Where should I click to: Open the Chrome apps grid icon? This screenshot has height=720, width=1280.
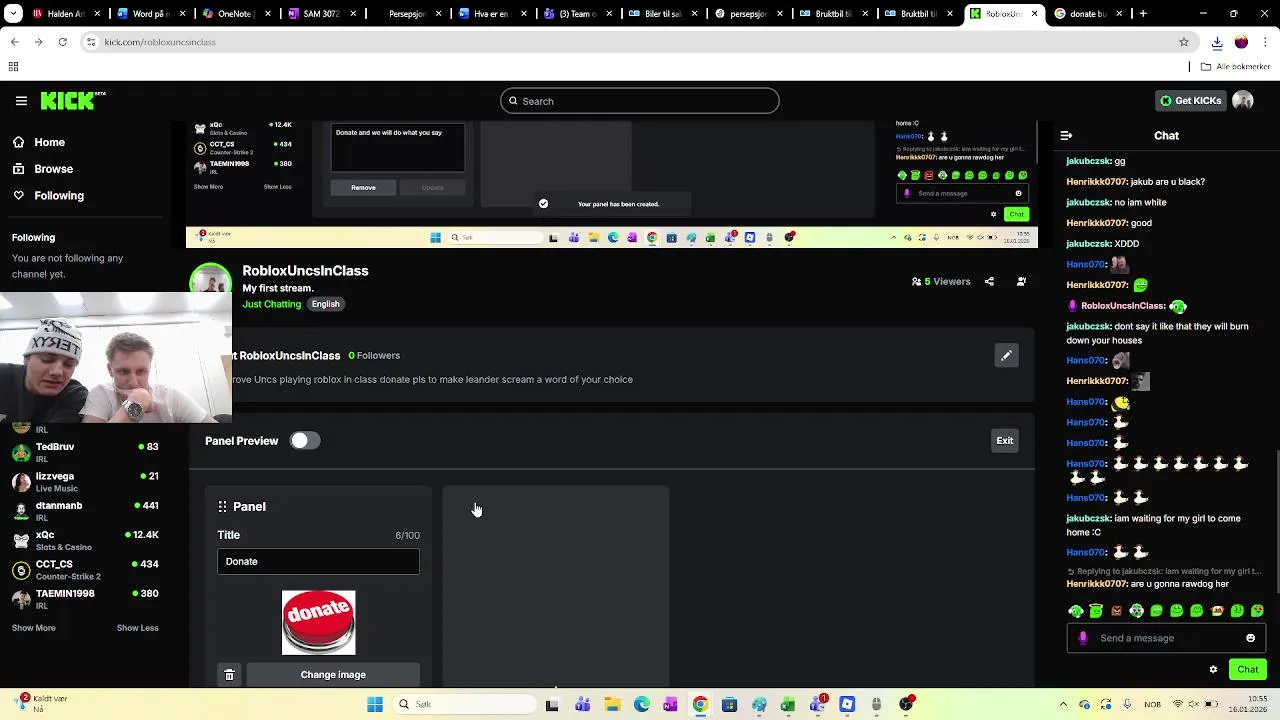[13, 67]
